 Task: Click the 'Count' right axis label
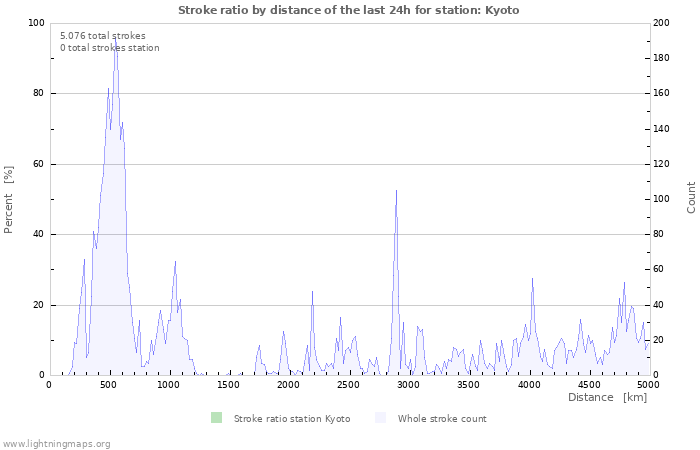tap(691, 197)
